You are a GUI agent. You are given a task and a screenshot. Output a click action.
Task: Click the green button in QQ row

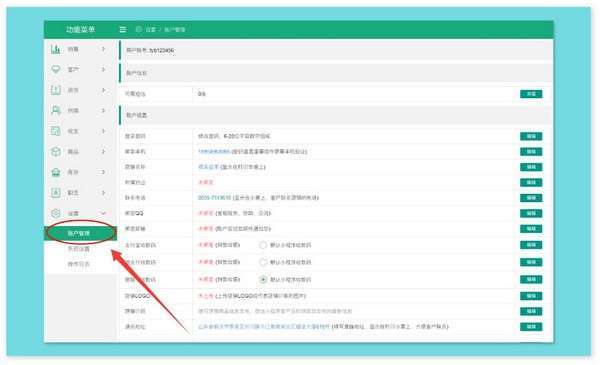point(531,213)
